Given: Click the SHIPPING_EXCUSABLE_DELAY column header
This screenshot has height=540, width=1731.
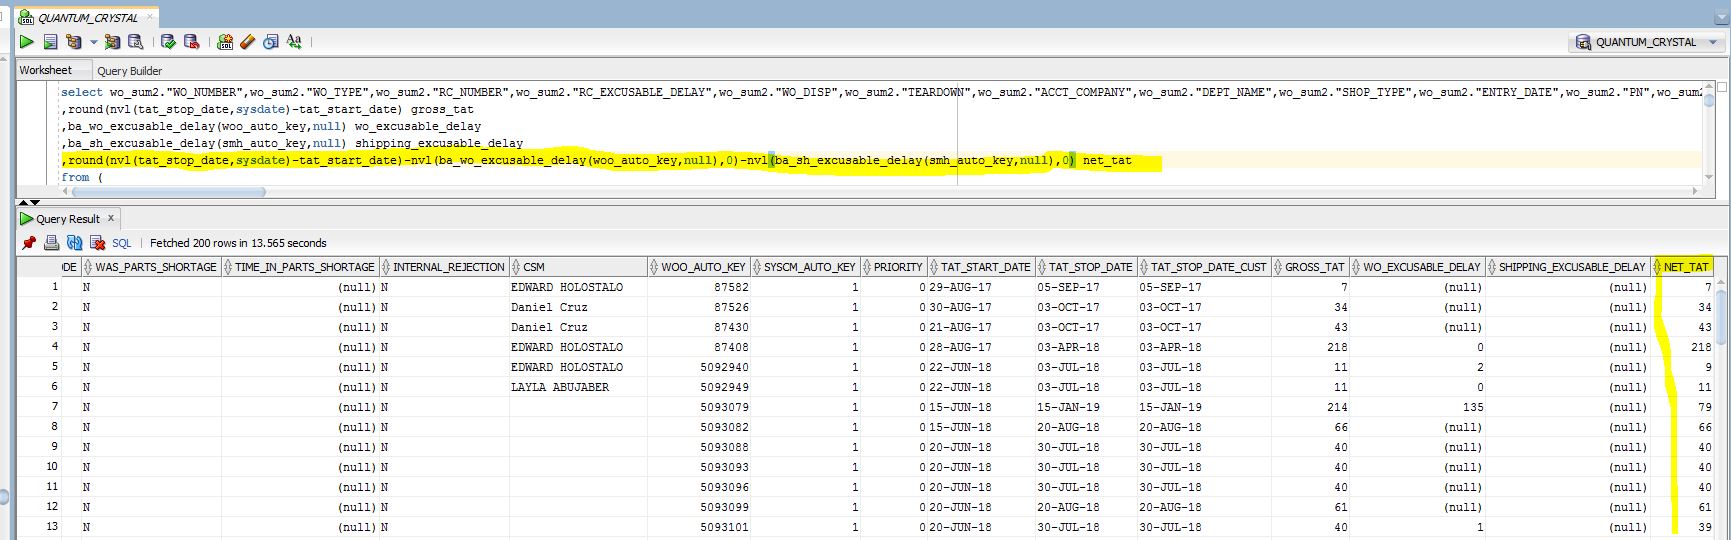Looking at the screenshot, I should pos(1567,267).
